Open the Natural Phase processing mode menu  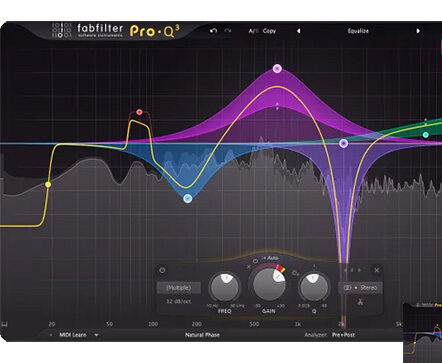202,335
